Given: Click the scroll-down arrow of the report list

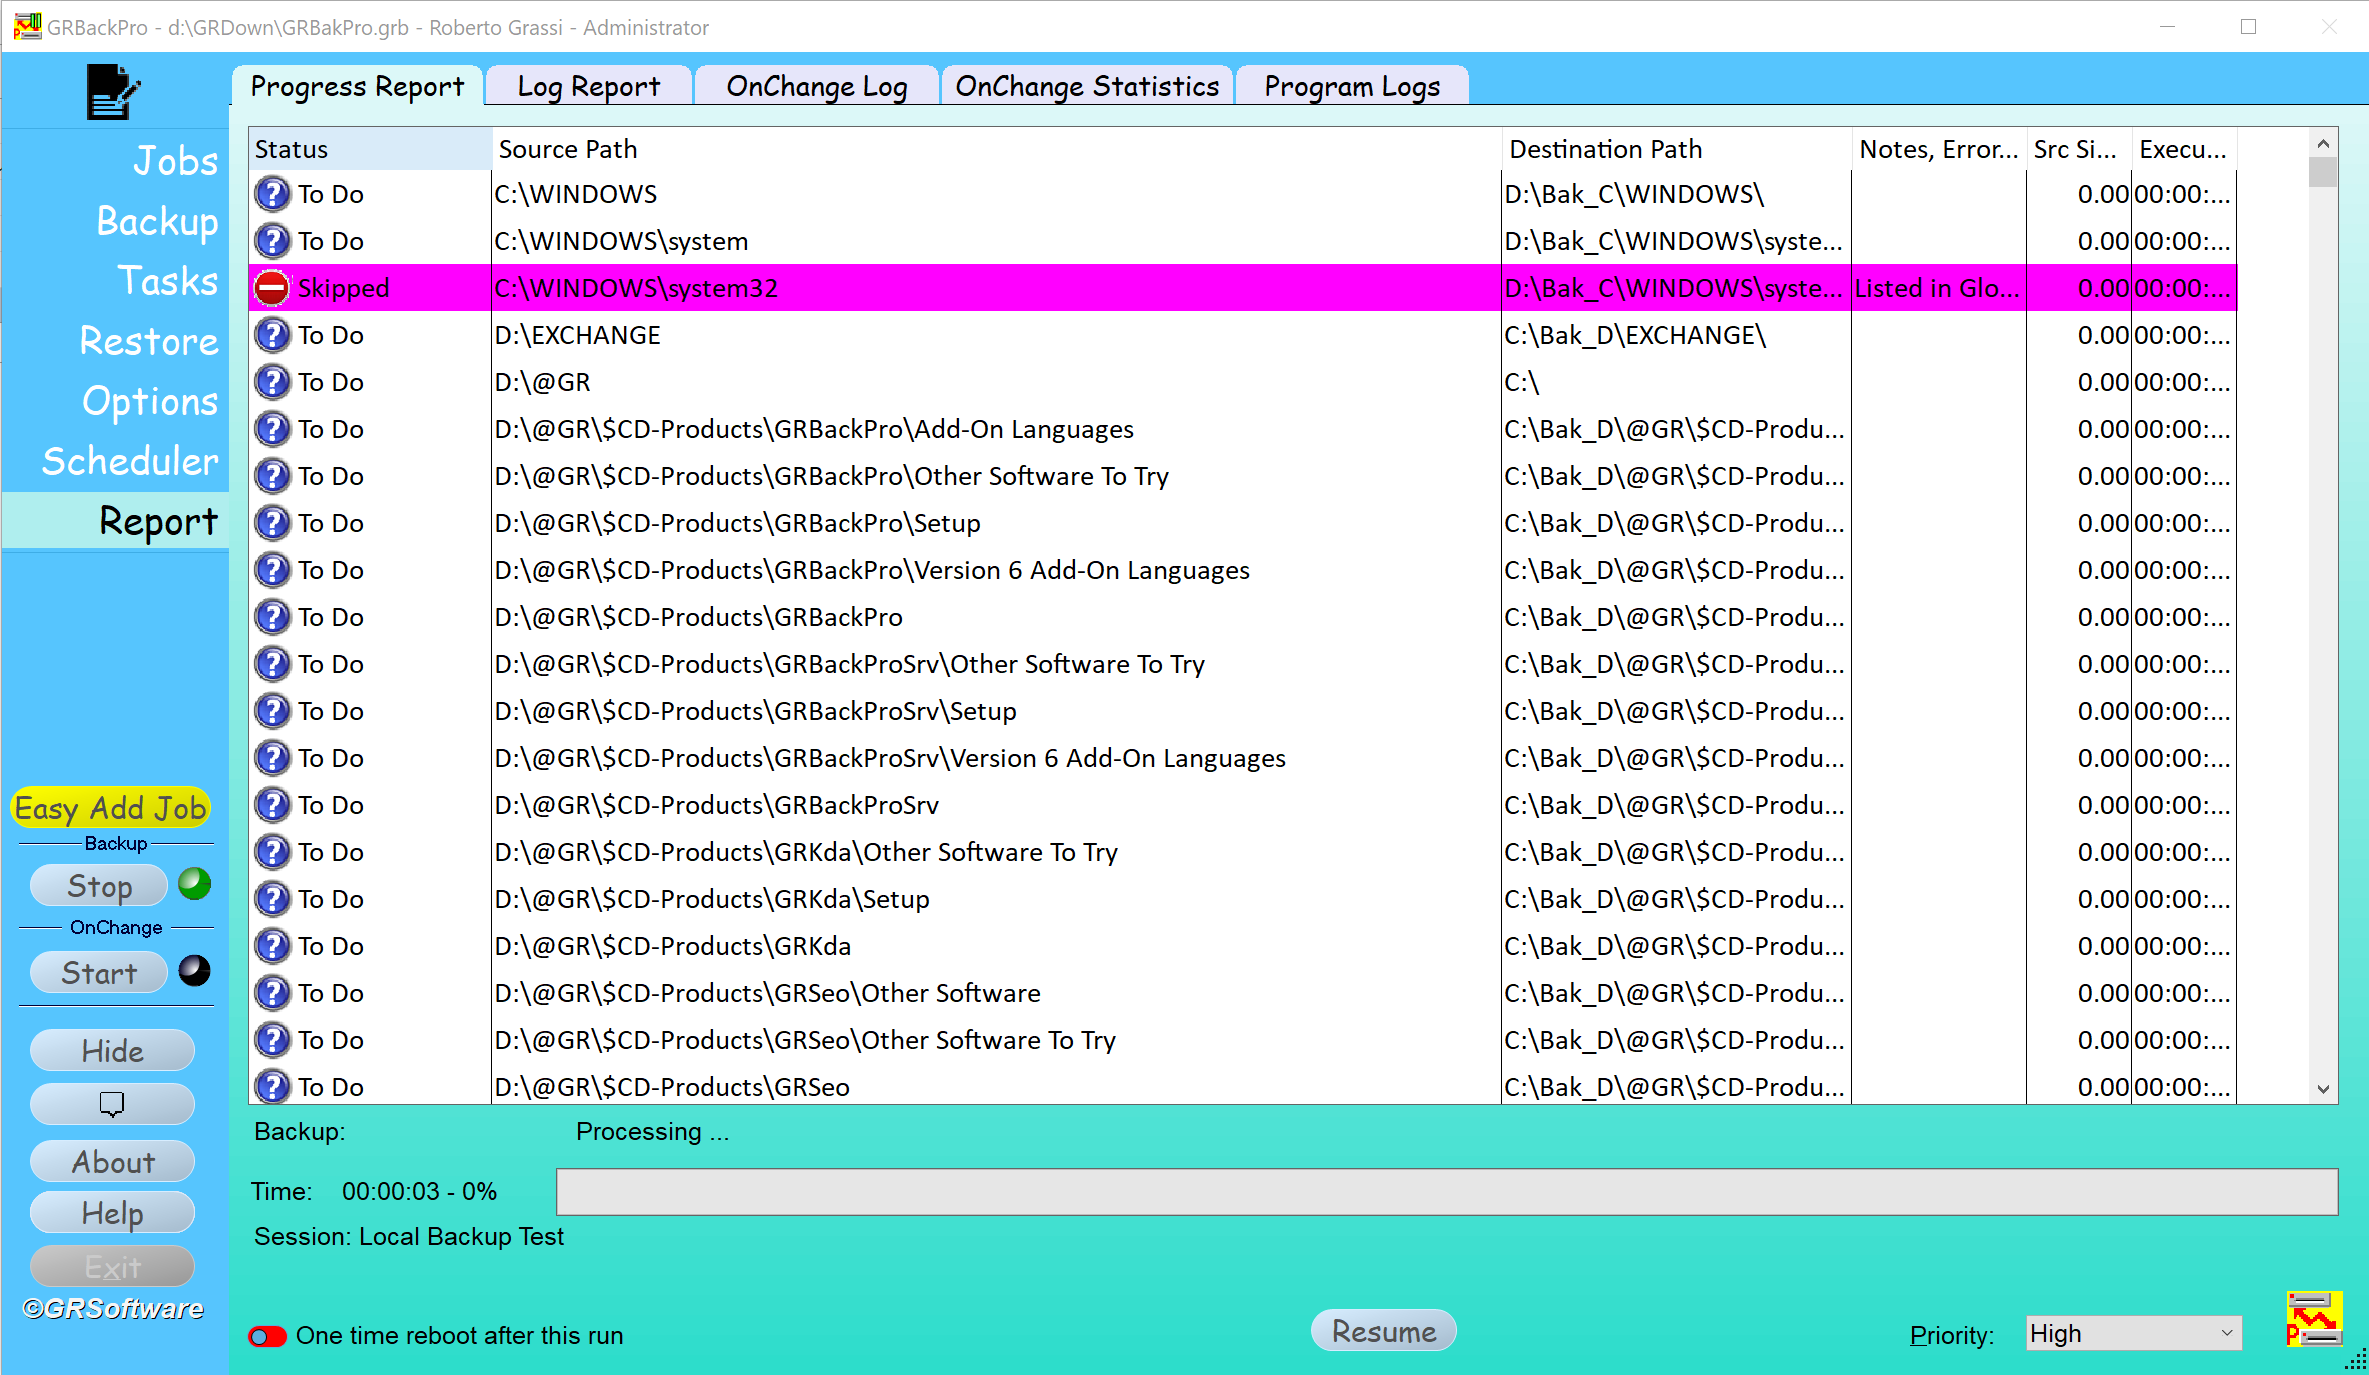Looking at the screenshot, I should [2323, 1089].
